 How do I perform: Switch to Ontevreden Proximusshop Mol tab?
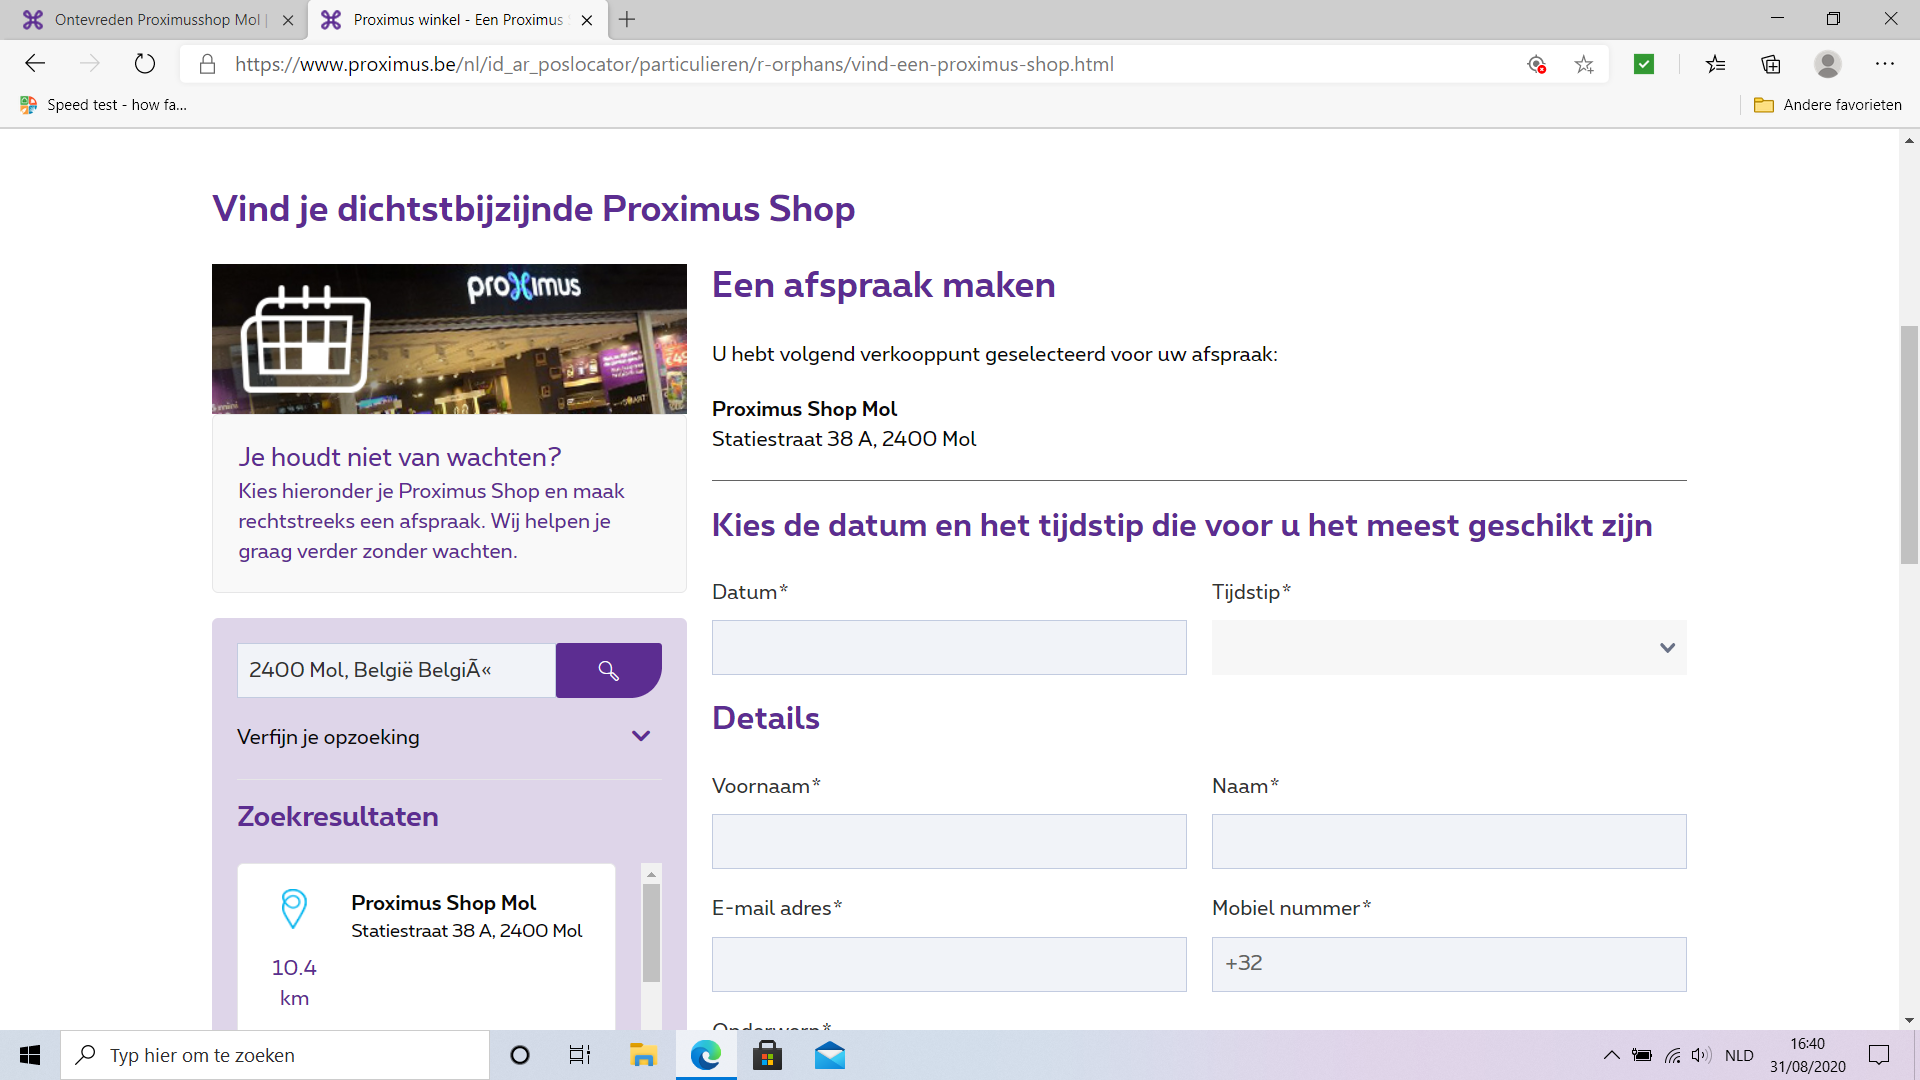(154, 20)
